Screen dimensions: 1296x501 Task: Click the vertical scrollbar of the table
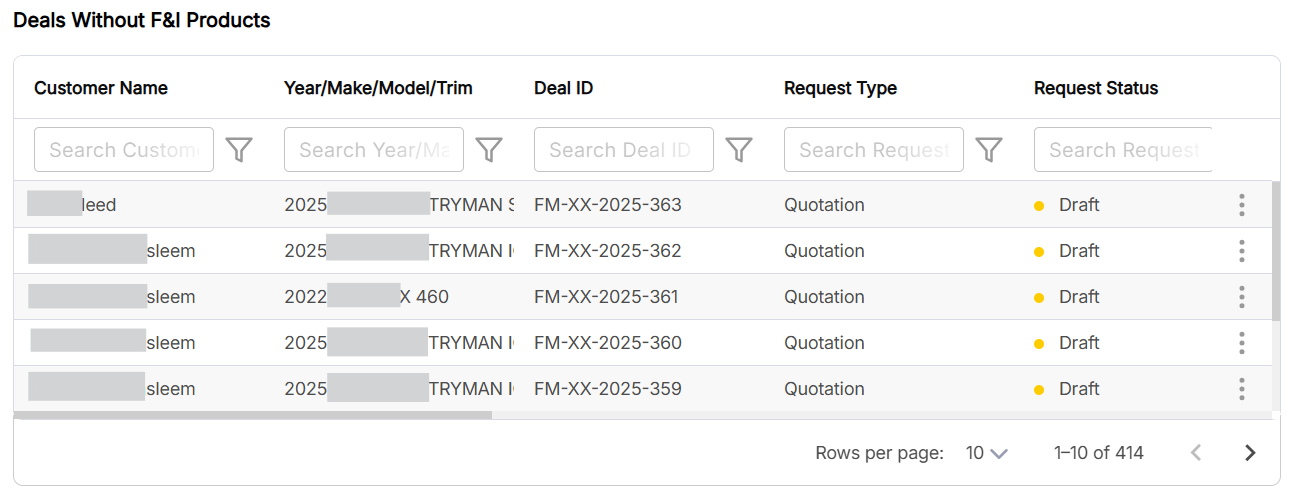(x=1275, y=250)
